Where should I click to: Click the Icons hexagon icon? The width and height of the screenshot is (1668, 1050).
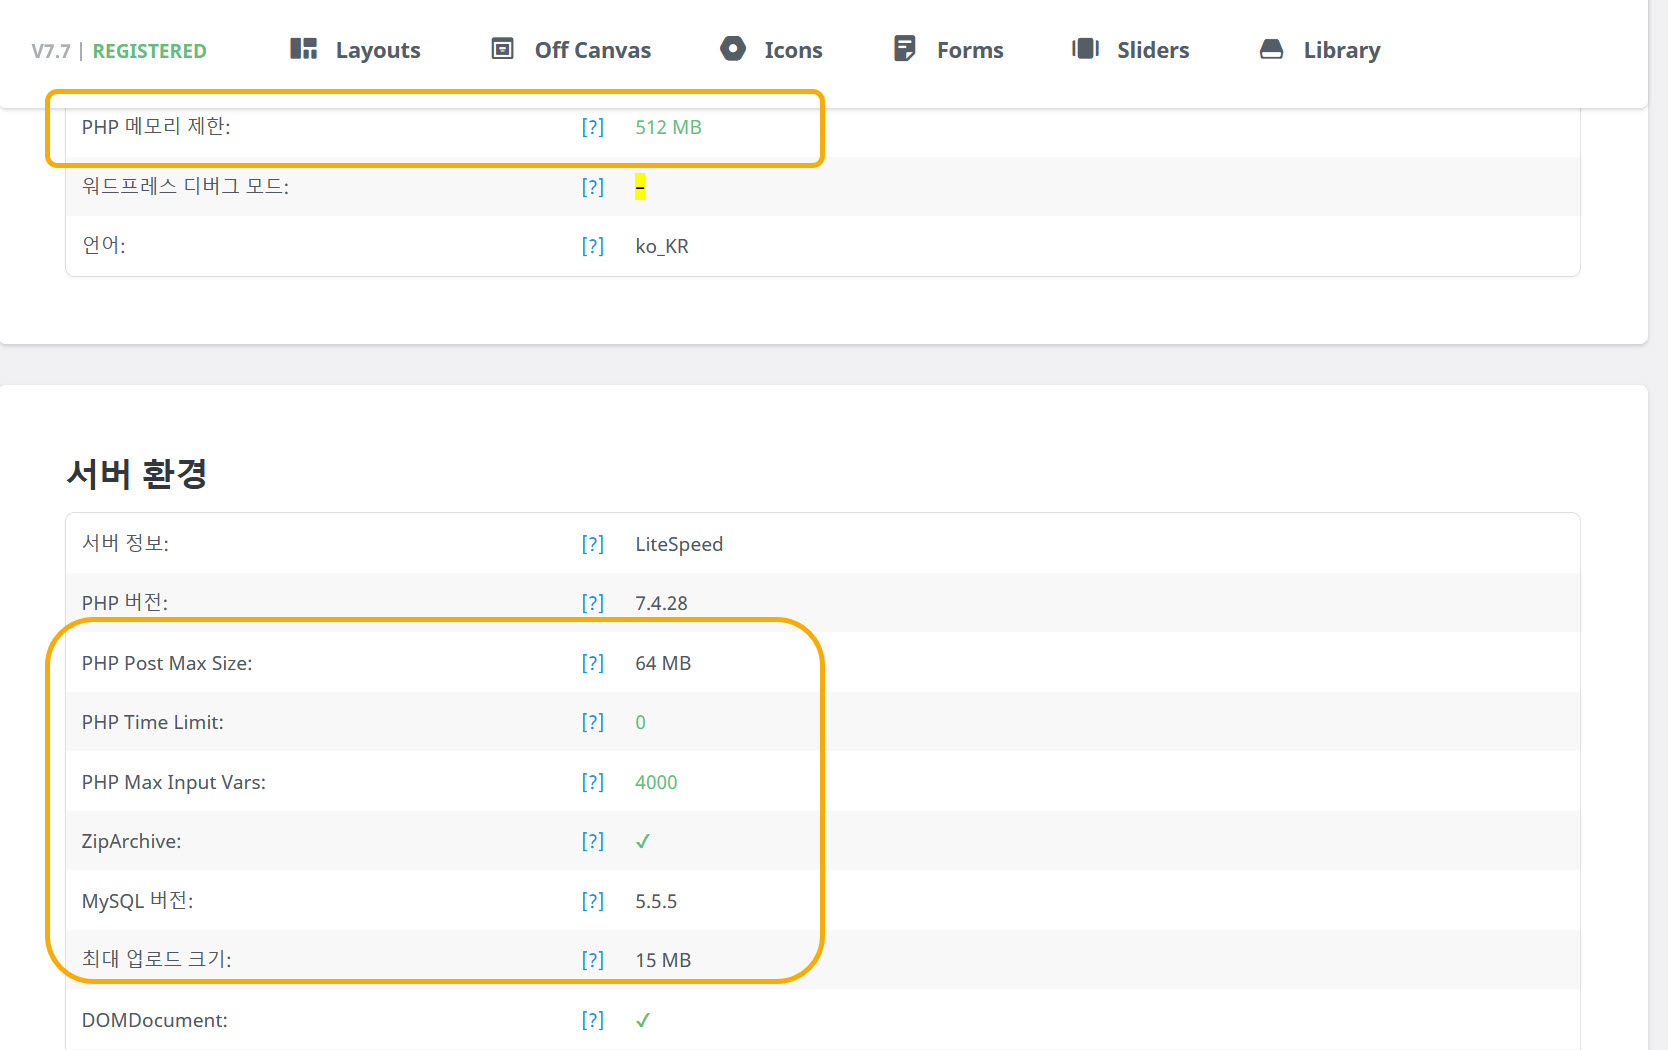tap(733, 48)
